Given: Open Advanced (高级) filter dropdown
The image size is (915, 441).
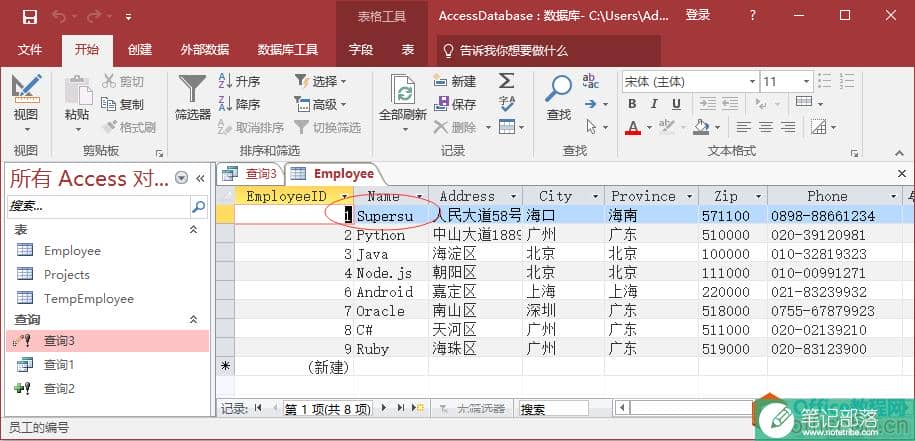Looking at the screenshot, I should coord(320,104).
